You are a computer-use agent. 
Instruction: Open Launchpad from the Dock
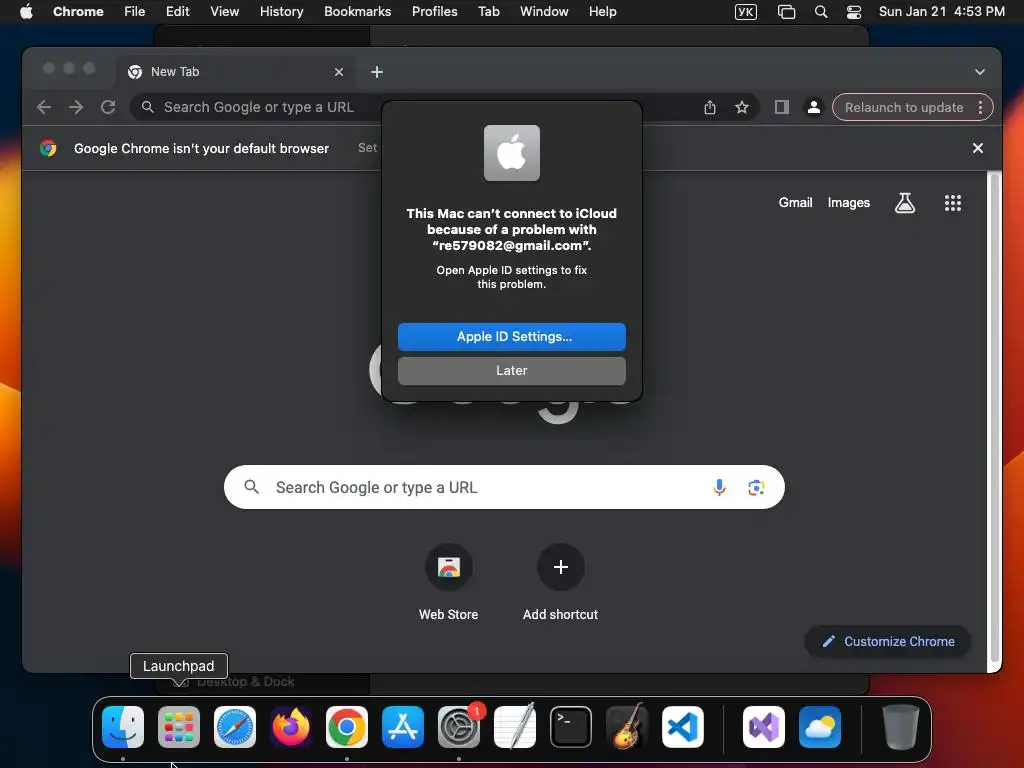pos(179,727)
